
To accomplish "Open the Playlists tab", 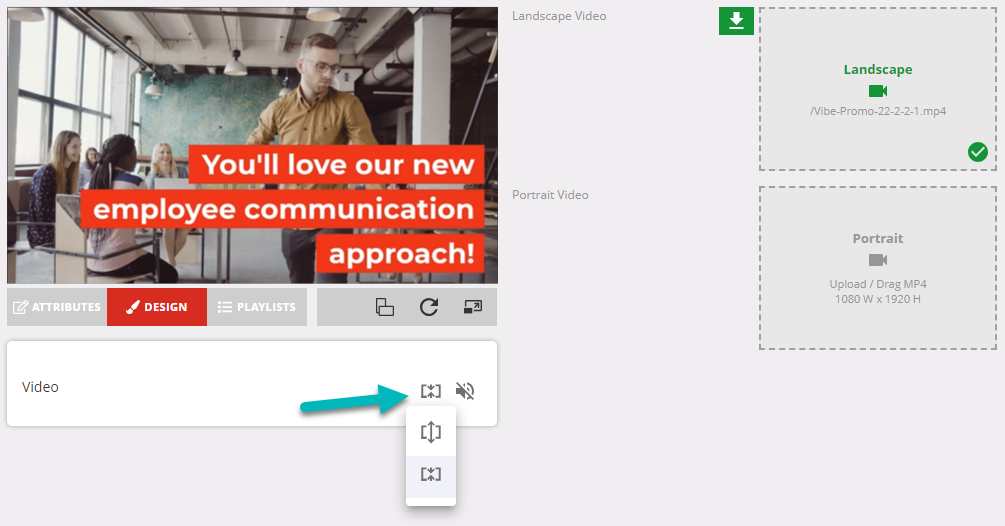I will 257,307.
